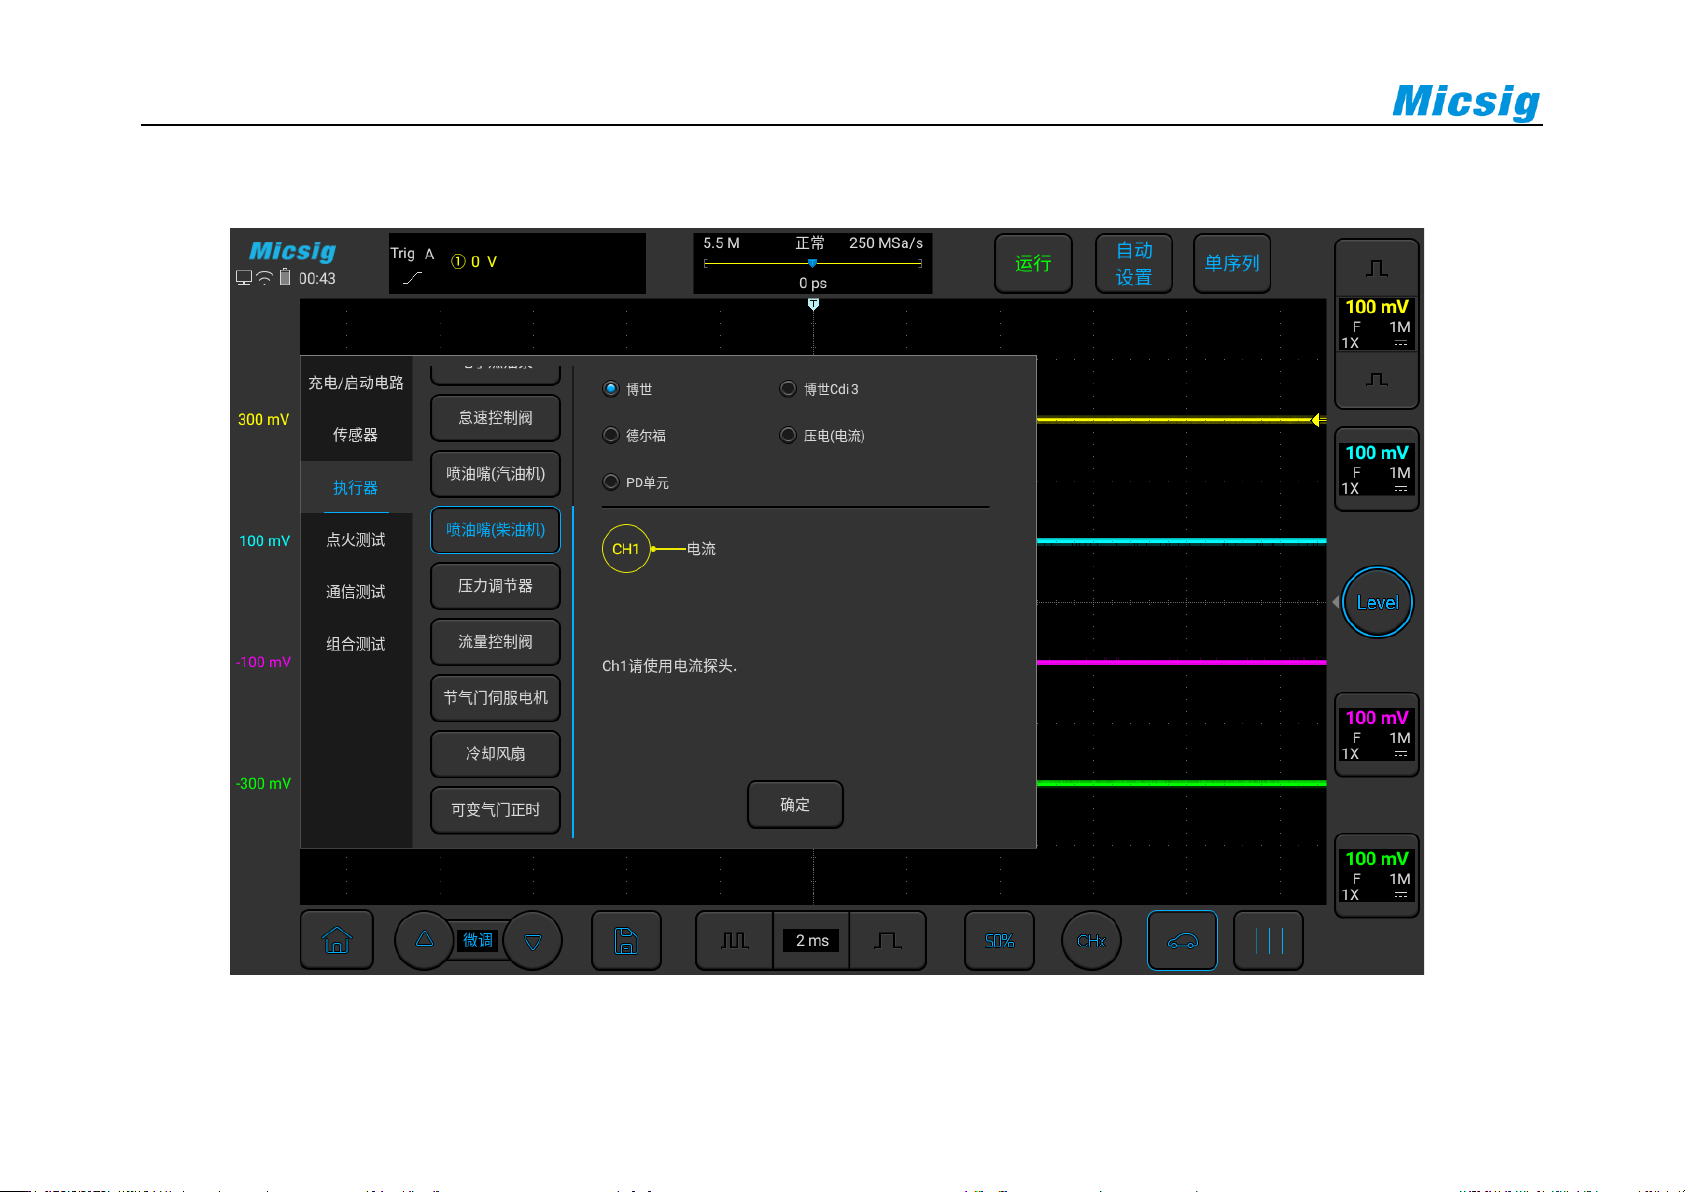Choose 压力调节器 test item
The width and height of the screenshot is (1685, 1192).
(x=495, y=586)
